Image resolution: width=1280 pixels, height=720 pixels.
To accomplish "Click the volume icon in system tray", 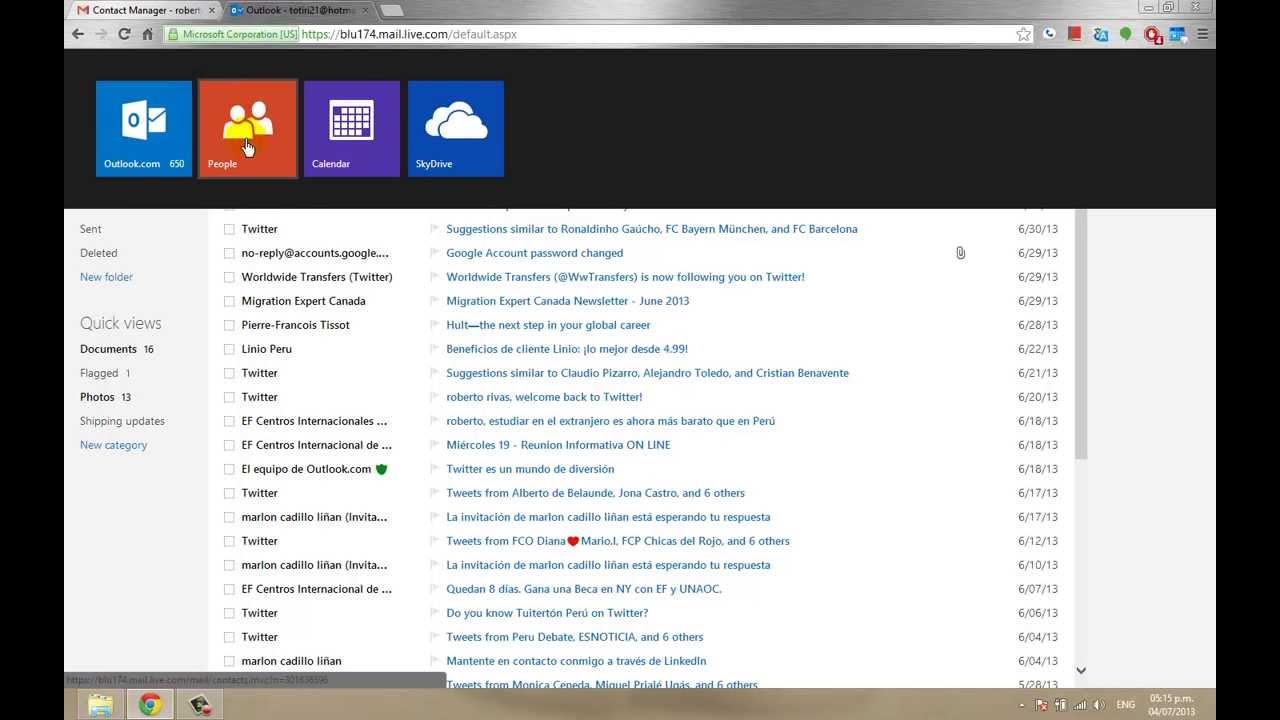I will pos(1099,705).
